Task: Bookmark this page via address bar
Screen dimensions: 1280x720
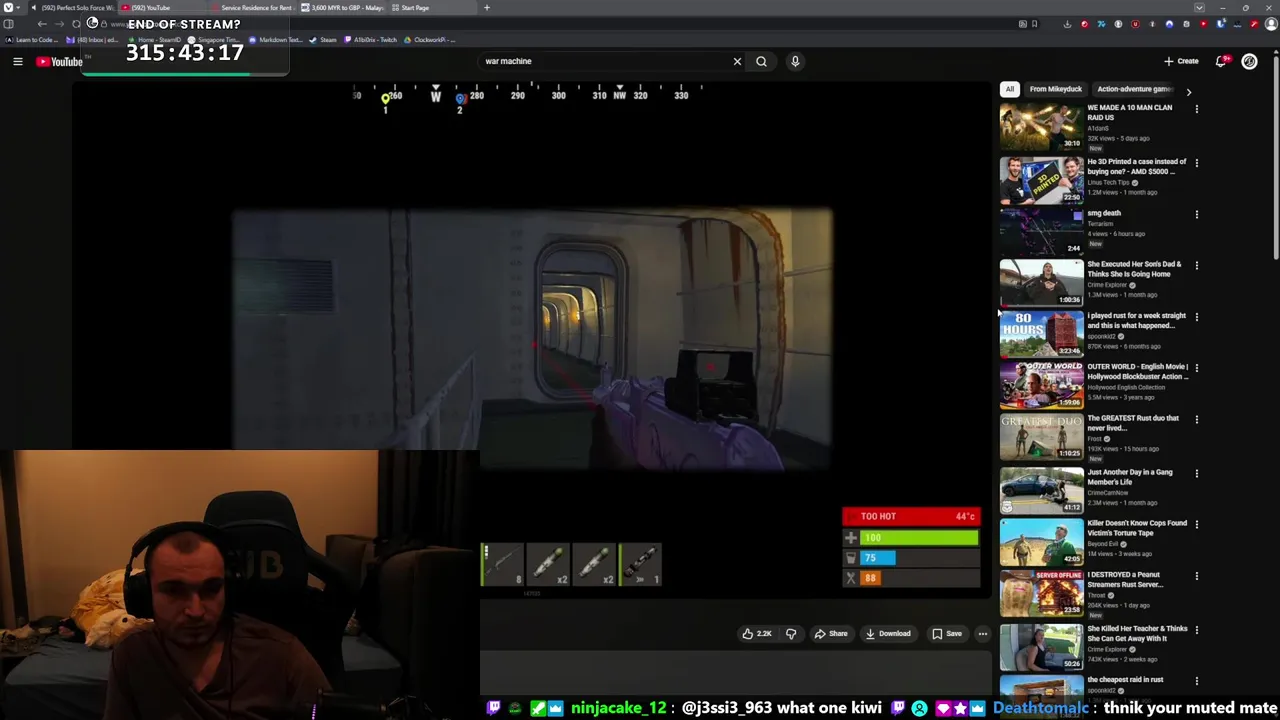Action: 1034,24
